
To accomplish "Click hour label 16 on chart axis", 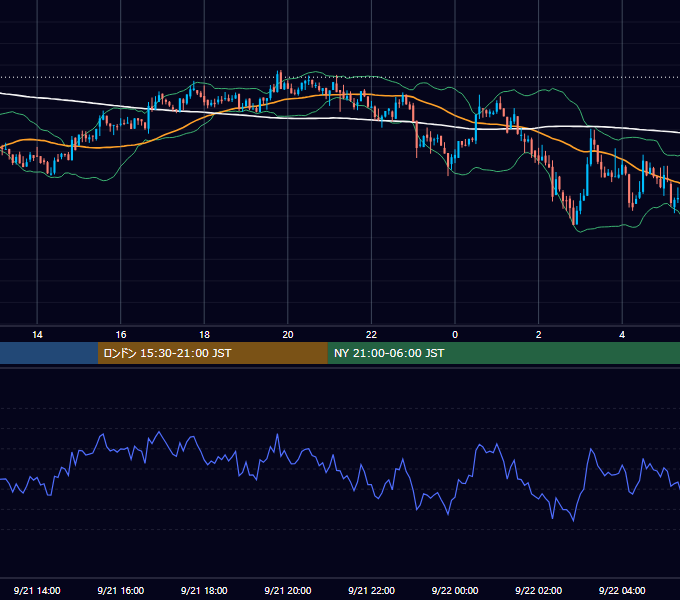I will coord(121,335).
